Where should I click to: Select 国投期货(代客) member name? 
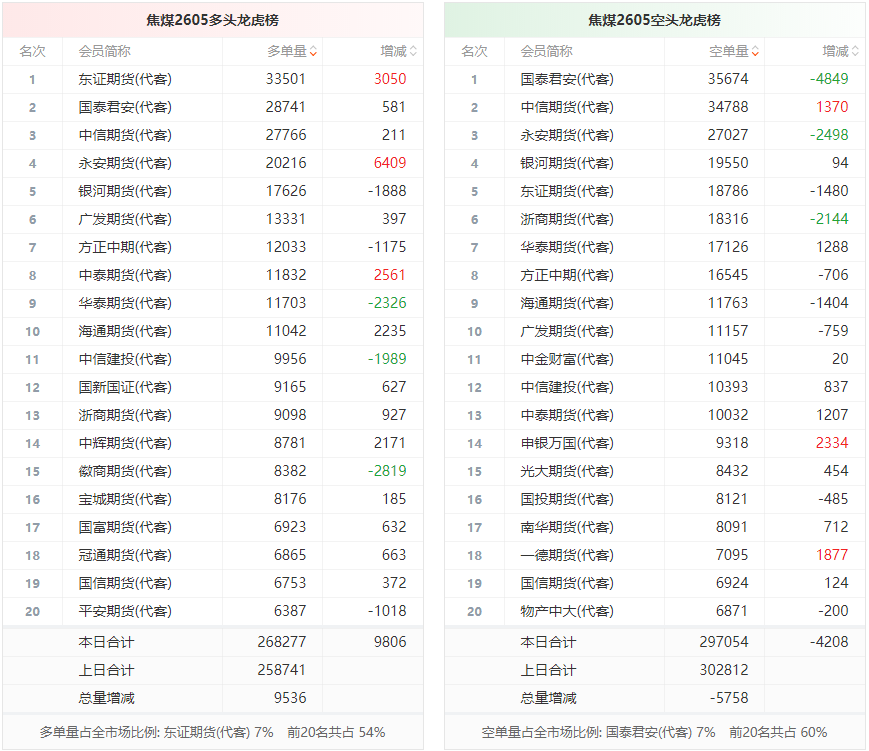point(567,499)
